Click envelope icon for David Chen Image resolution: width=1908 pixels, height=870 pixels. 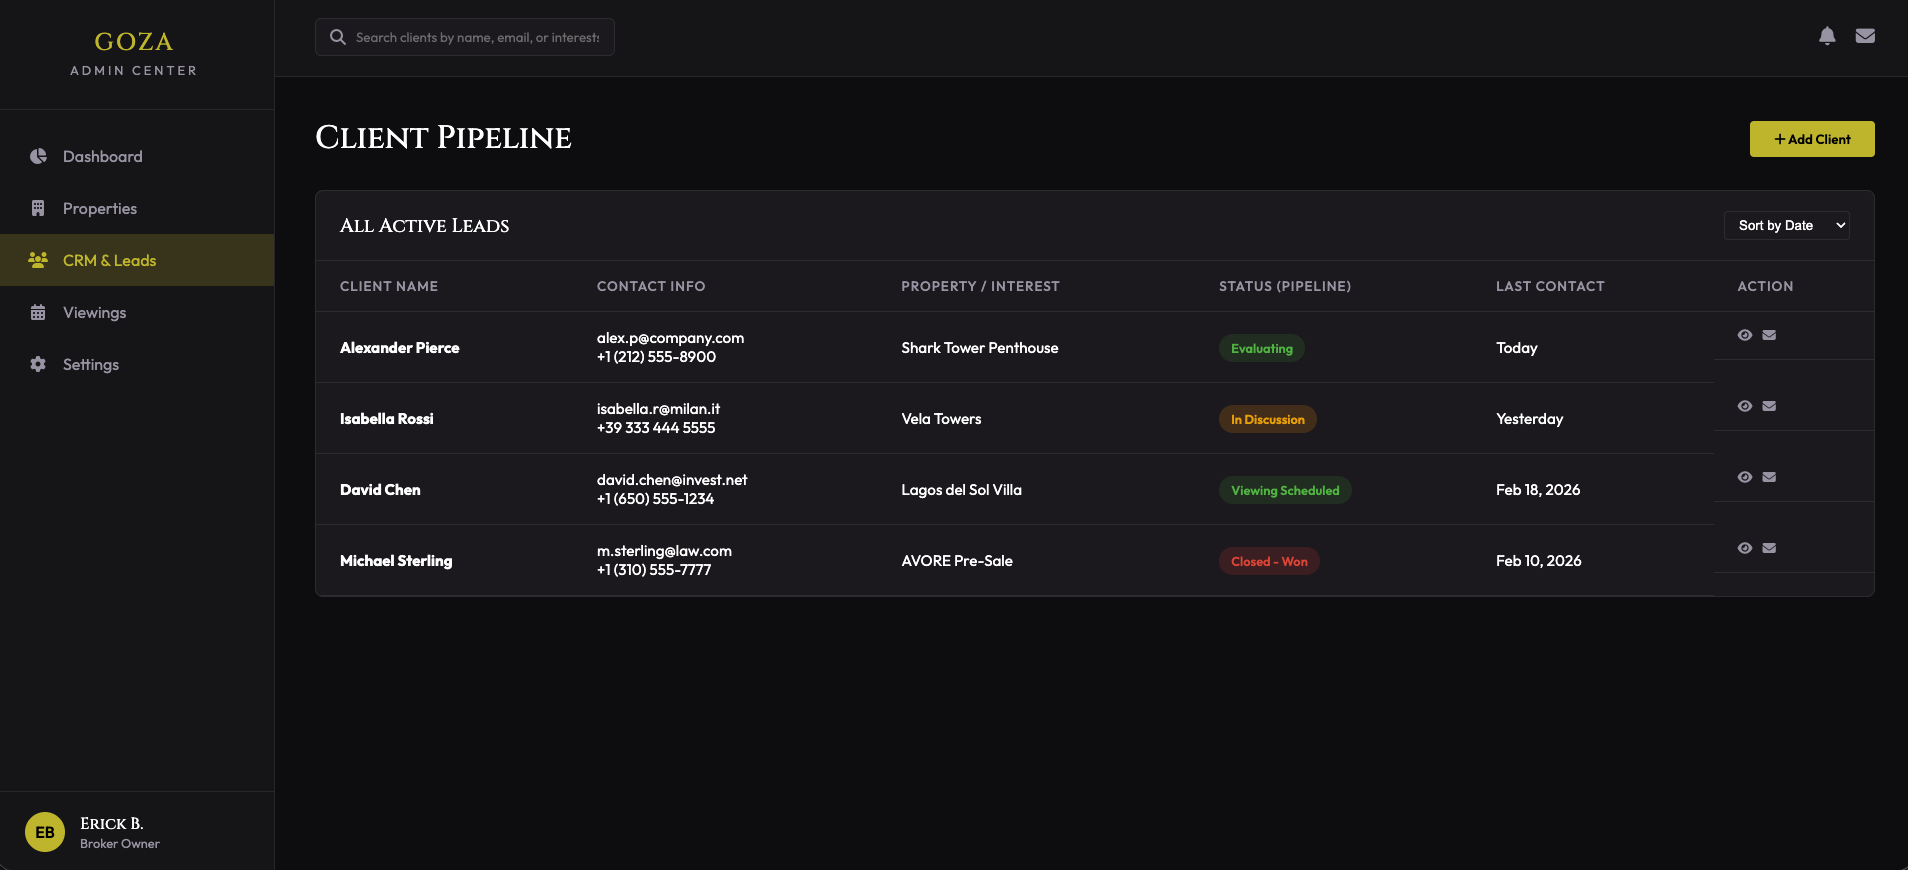pyautogui.click(x=1769, y=477)
